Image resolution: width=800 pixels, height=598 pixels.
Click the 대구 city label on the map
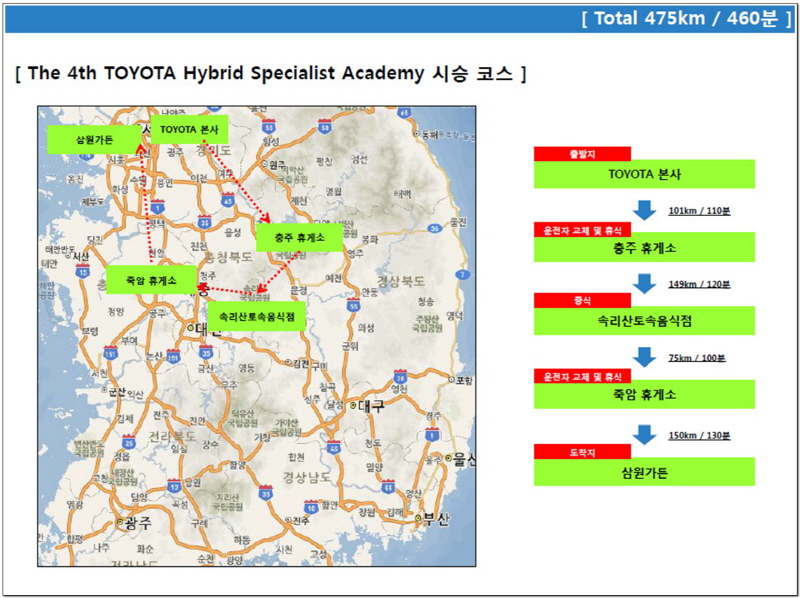[372, 407]
